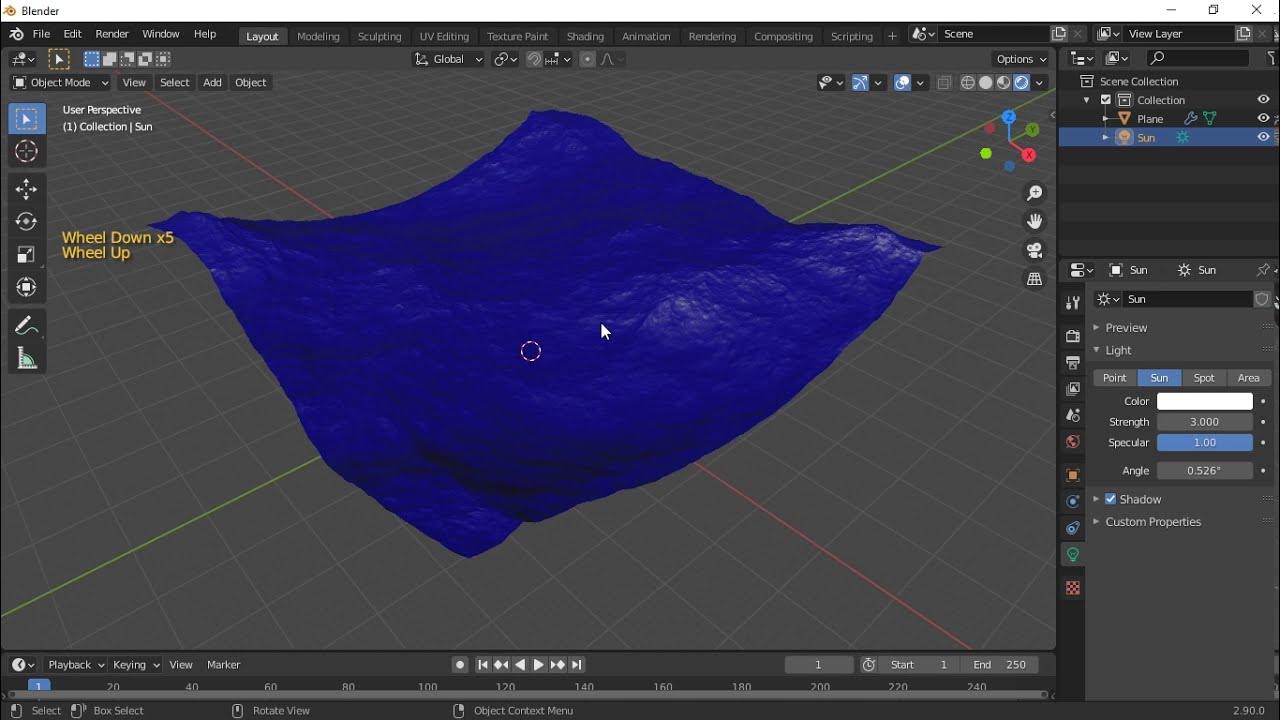Switch to rendered viewport shading
Image resolution: width=1280 pixels, height=720 pixels.
[x=1022, y=83]
